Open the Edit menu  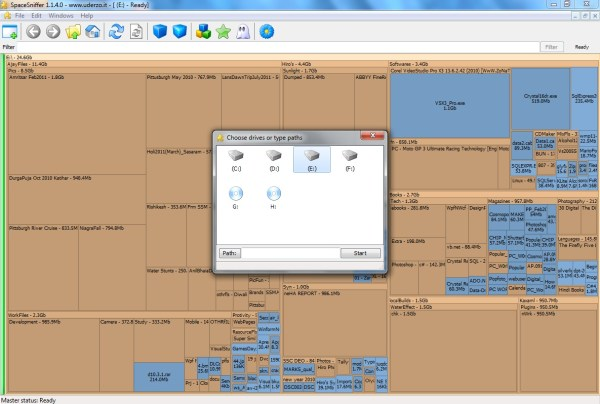(x=36, y=16)
